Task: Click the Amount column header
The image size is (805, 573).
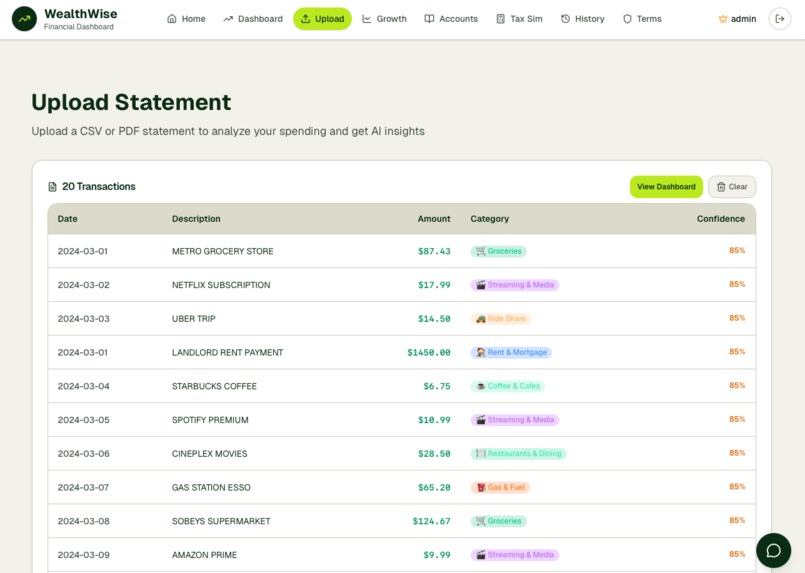Action: 434,219
